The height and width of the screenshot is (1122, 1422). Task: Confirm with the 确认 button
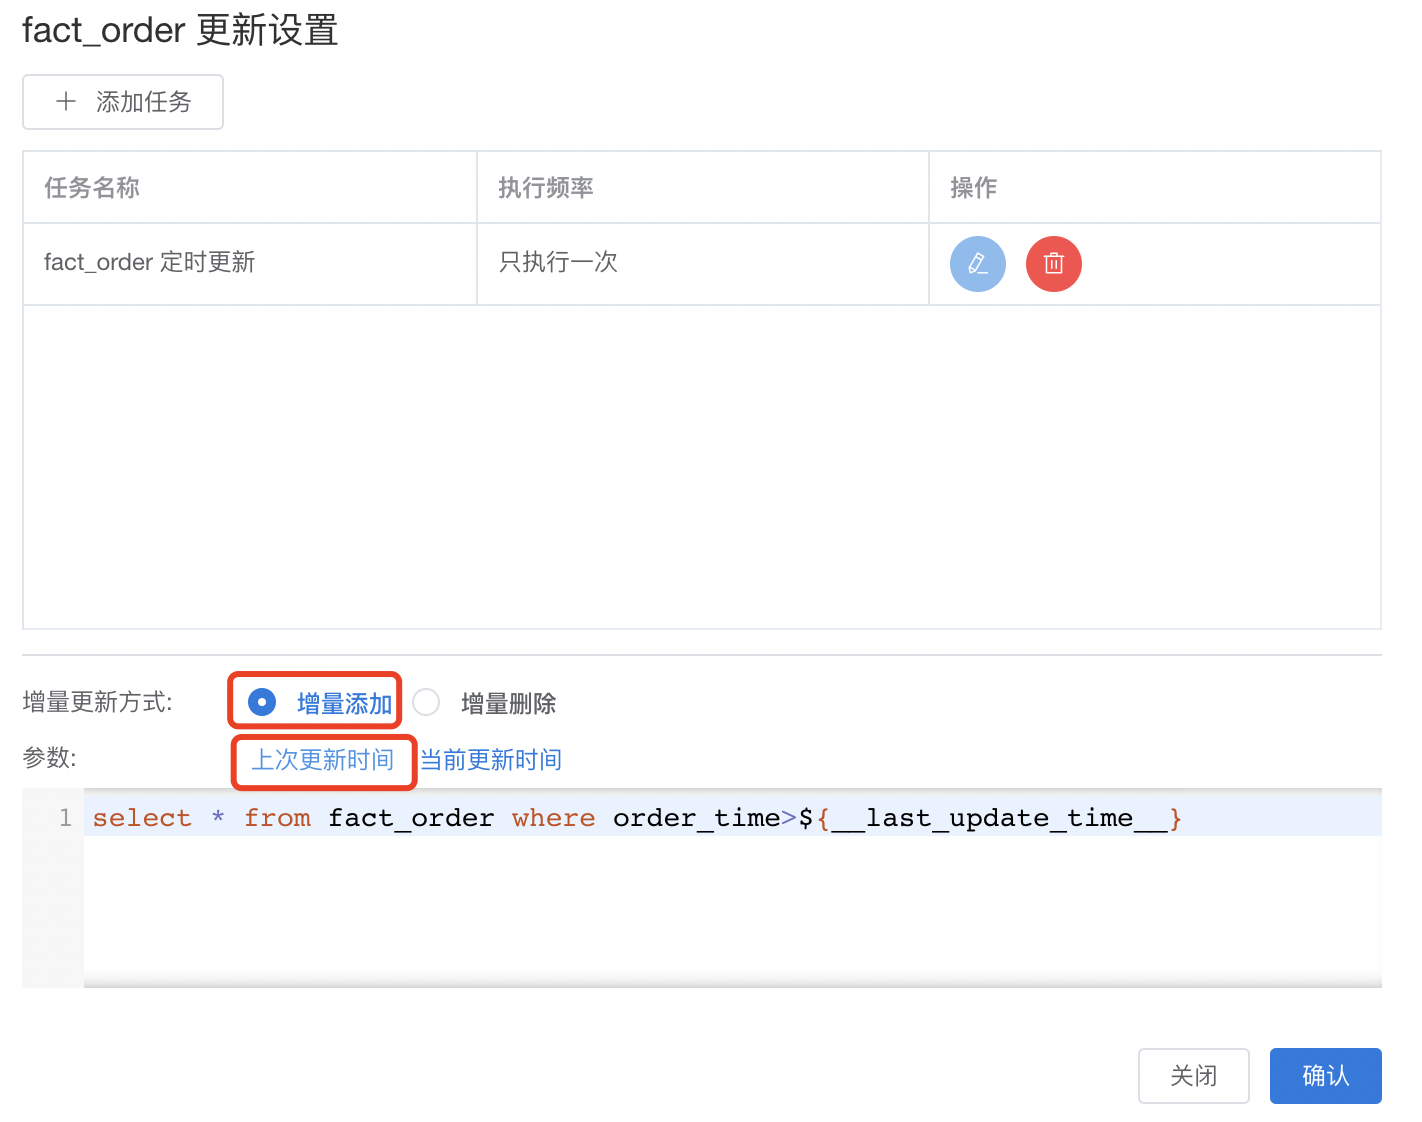(x=1325, y=1076)
